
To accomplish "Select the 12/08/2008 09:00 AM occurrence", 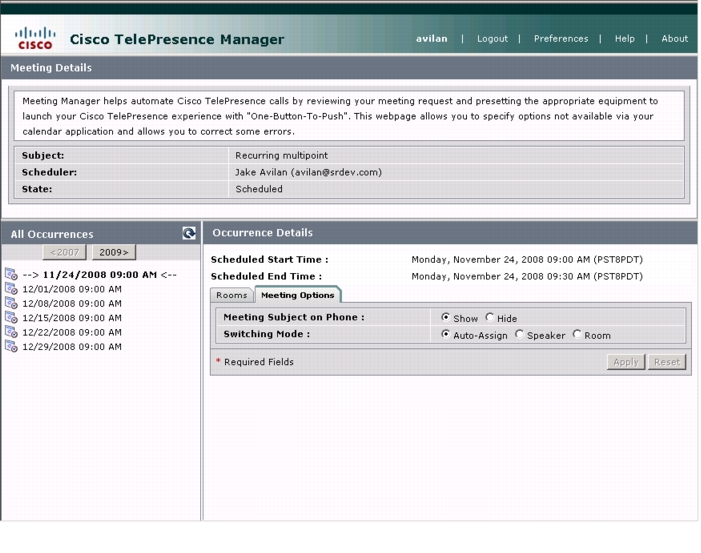I will point(72,304).
